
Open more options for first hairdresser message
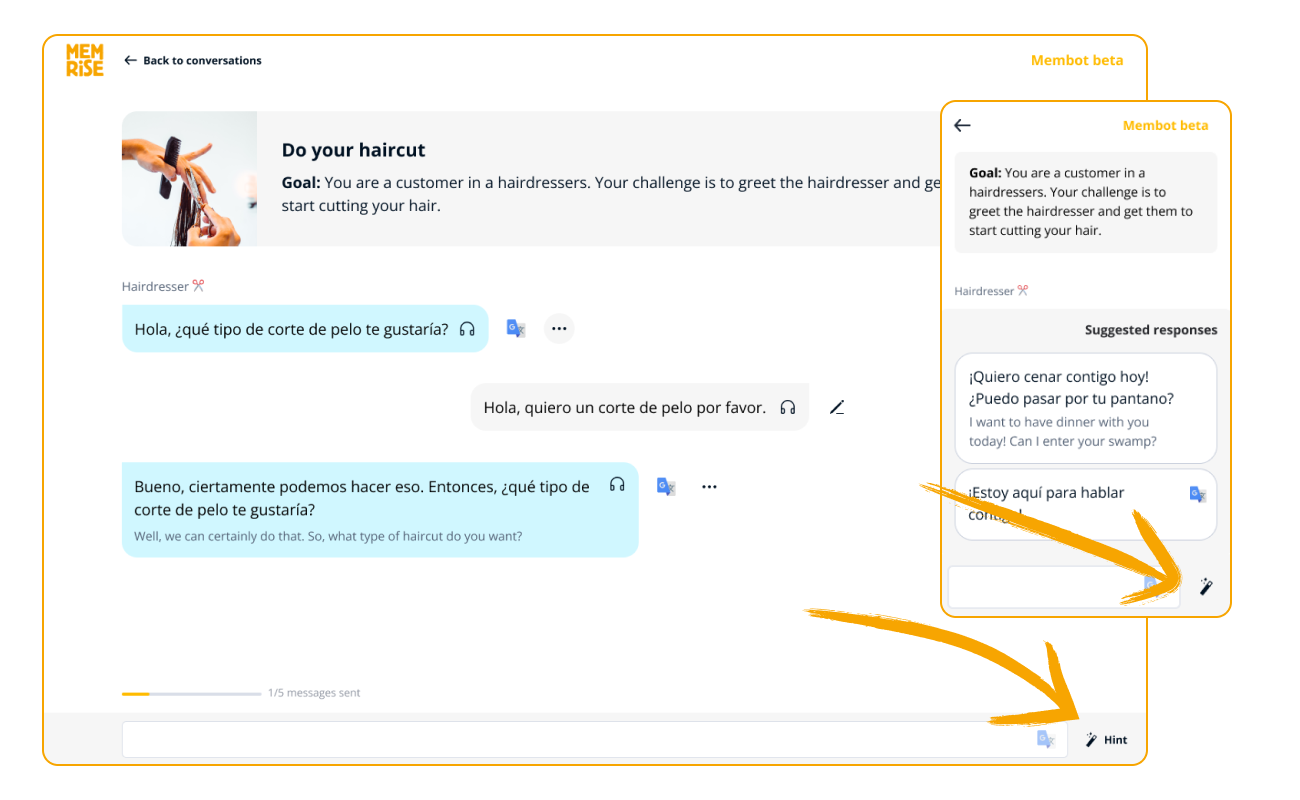[x=559, y=328]
